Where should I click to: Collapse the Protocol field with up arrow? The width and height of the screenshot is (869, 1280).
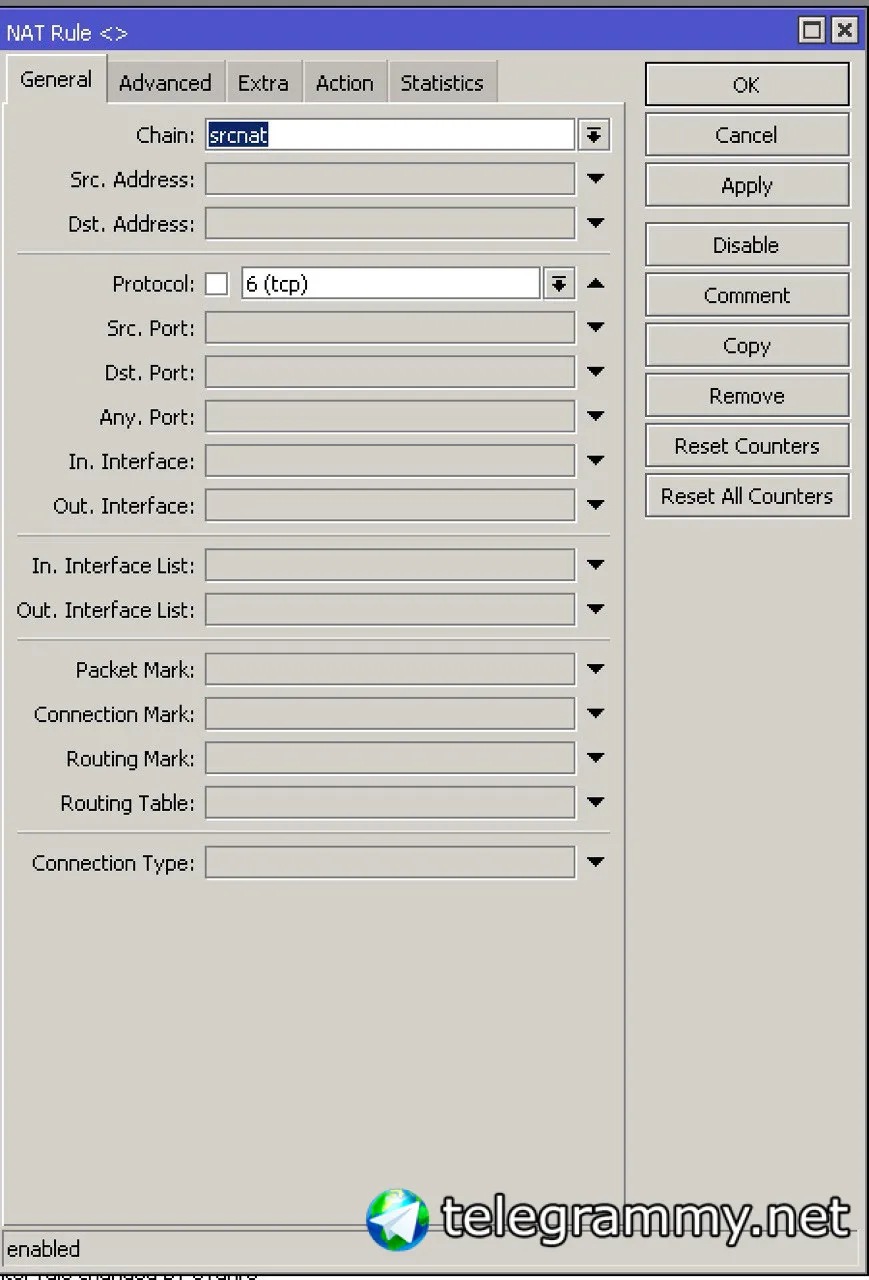click(x=596, y=284)
